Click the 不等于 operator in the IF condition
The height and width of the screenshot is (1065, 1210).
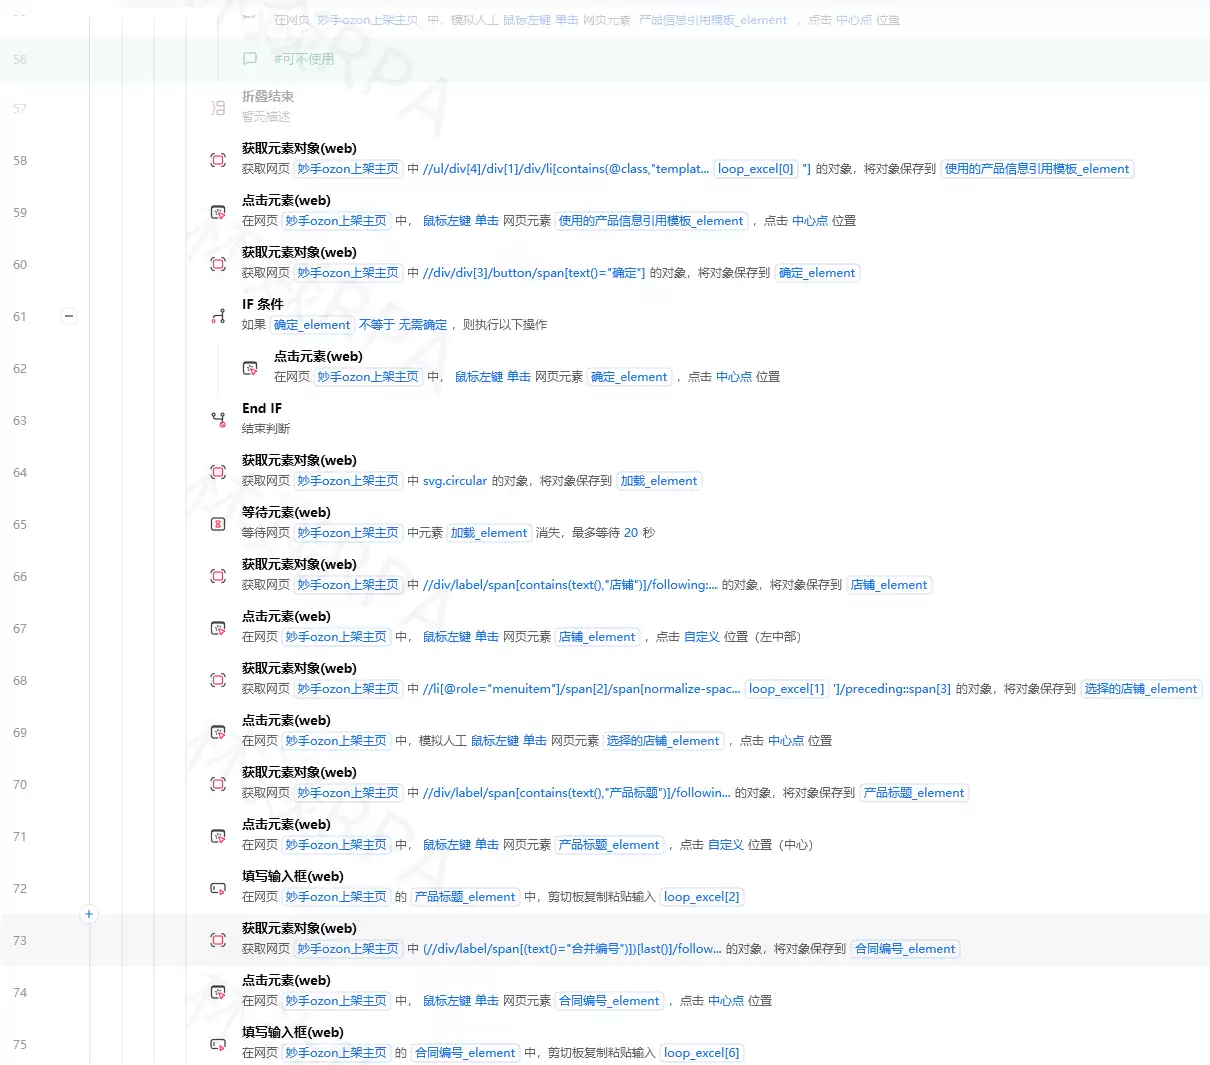pyautogui.click(x=377, y=325)
